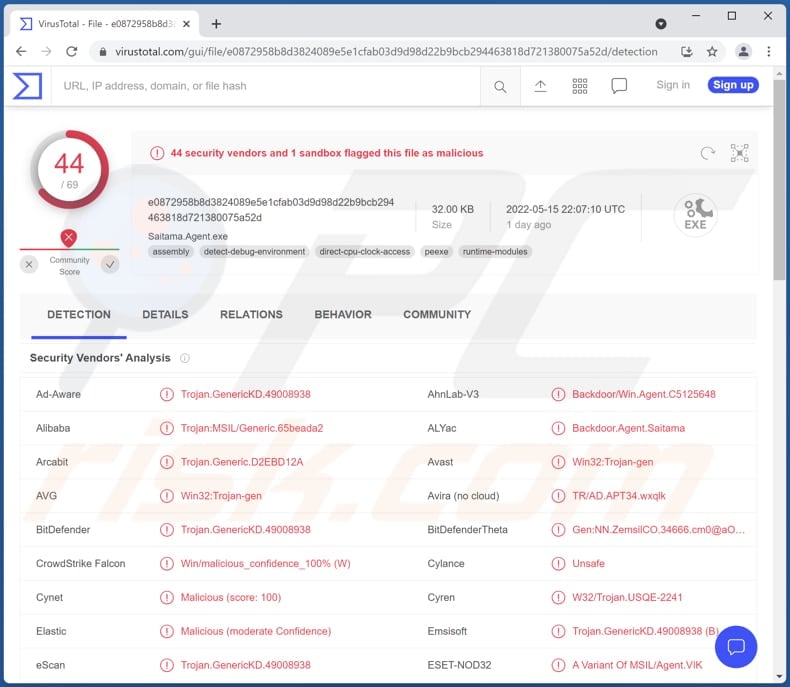Open the apps grid menu icon
The width and height of the screenshot is (790, 687).
(580, 86)
